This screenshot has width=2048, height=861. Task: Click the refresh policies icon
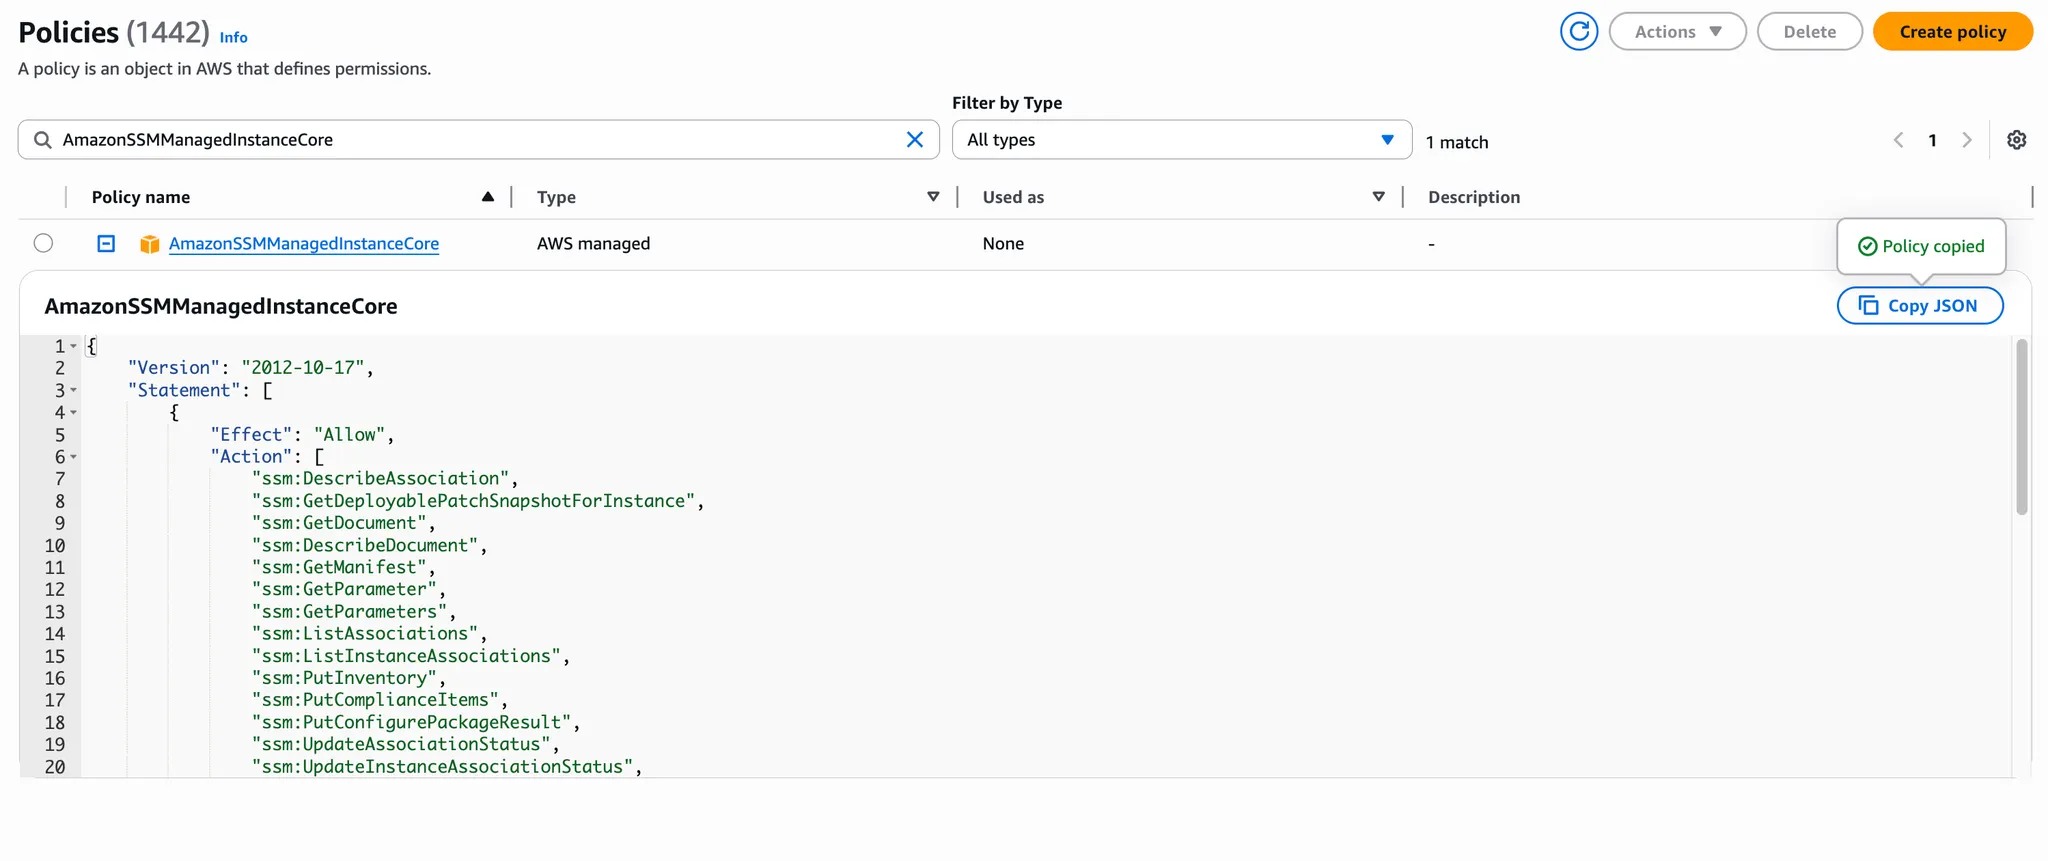[x=1579, y=32]
